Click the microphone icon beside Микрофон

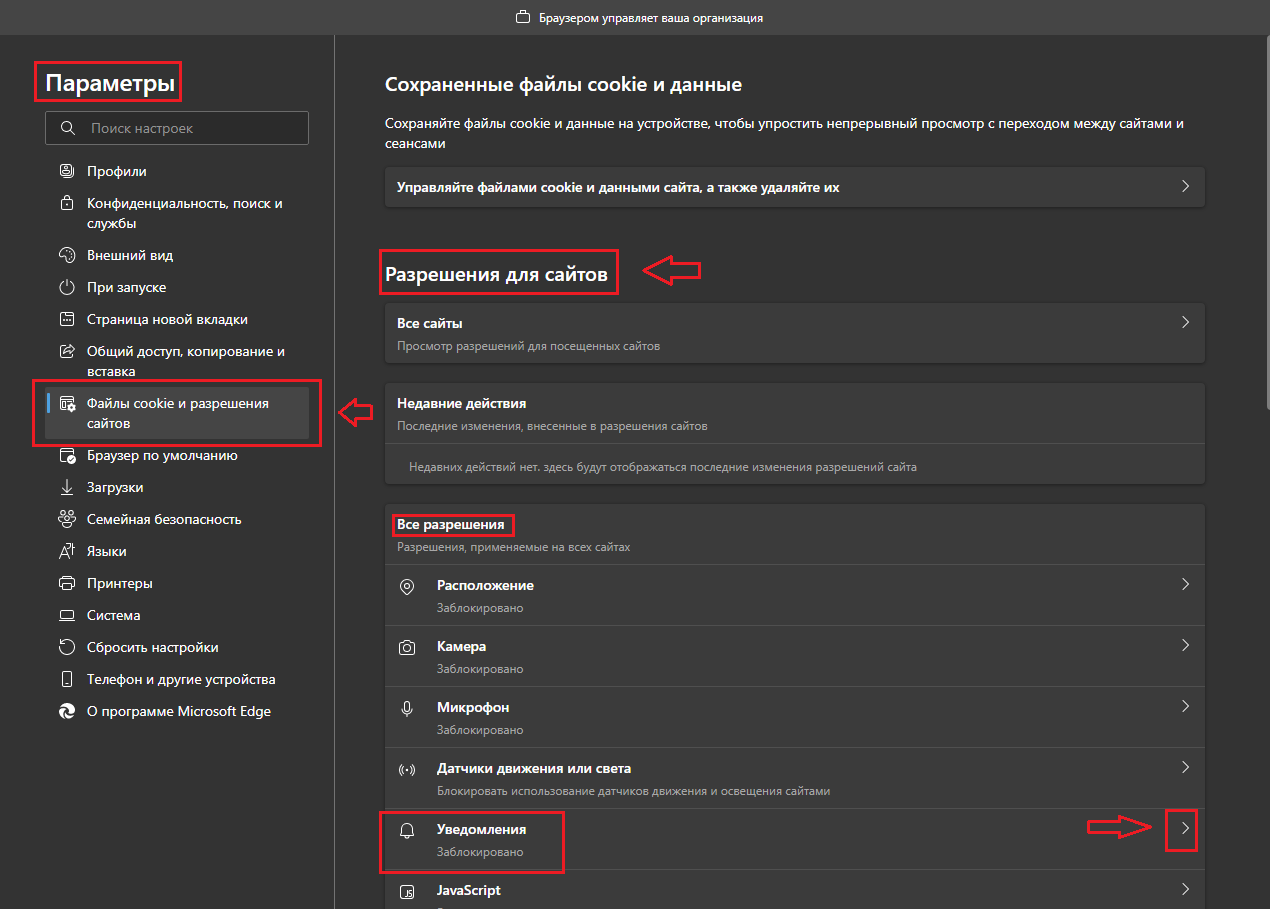[407, 708]
